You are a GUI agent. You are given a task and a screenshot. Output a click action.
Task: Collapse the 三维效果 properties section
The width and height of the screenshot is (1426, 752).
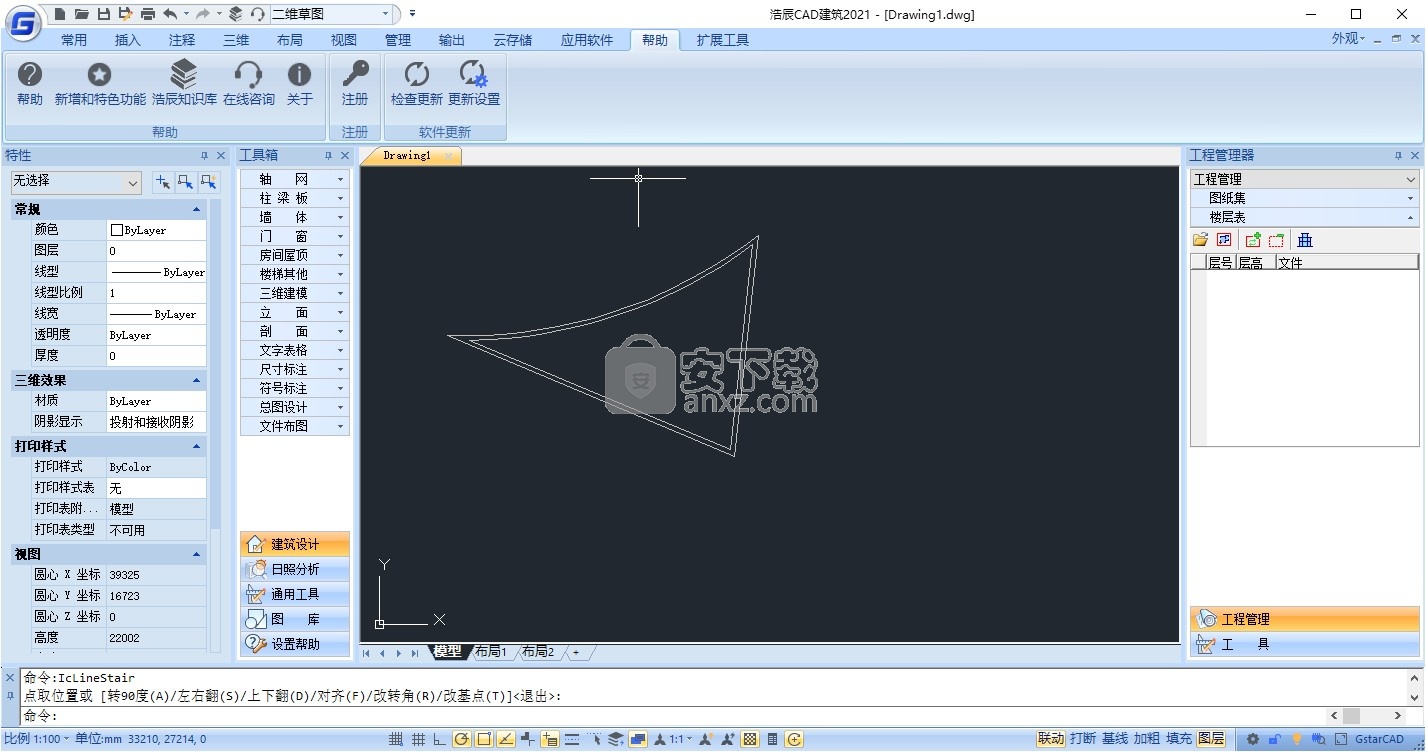(x=197, y=381)
